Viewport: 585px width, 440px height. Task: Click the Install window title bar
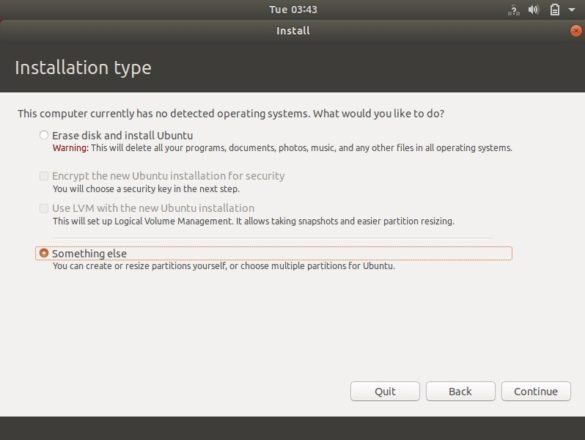pos(293,31)
